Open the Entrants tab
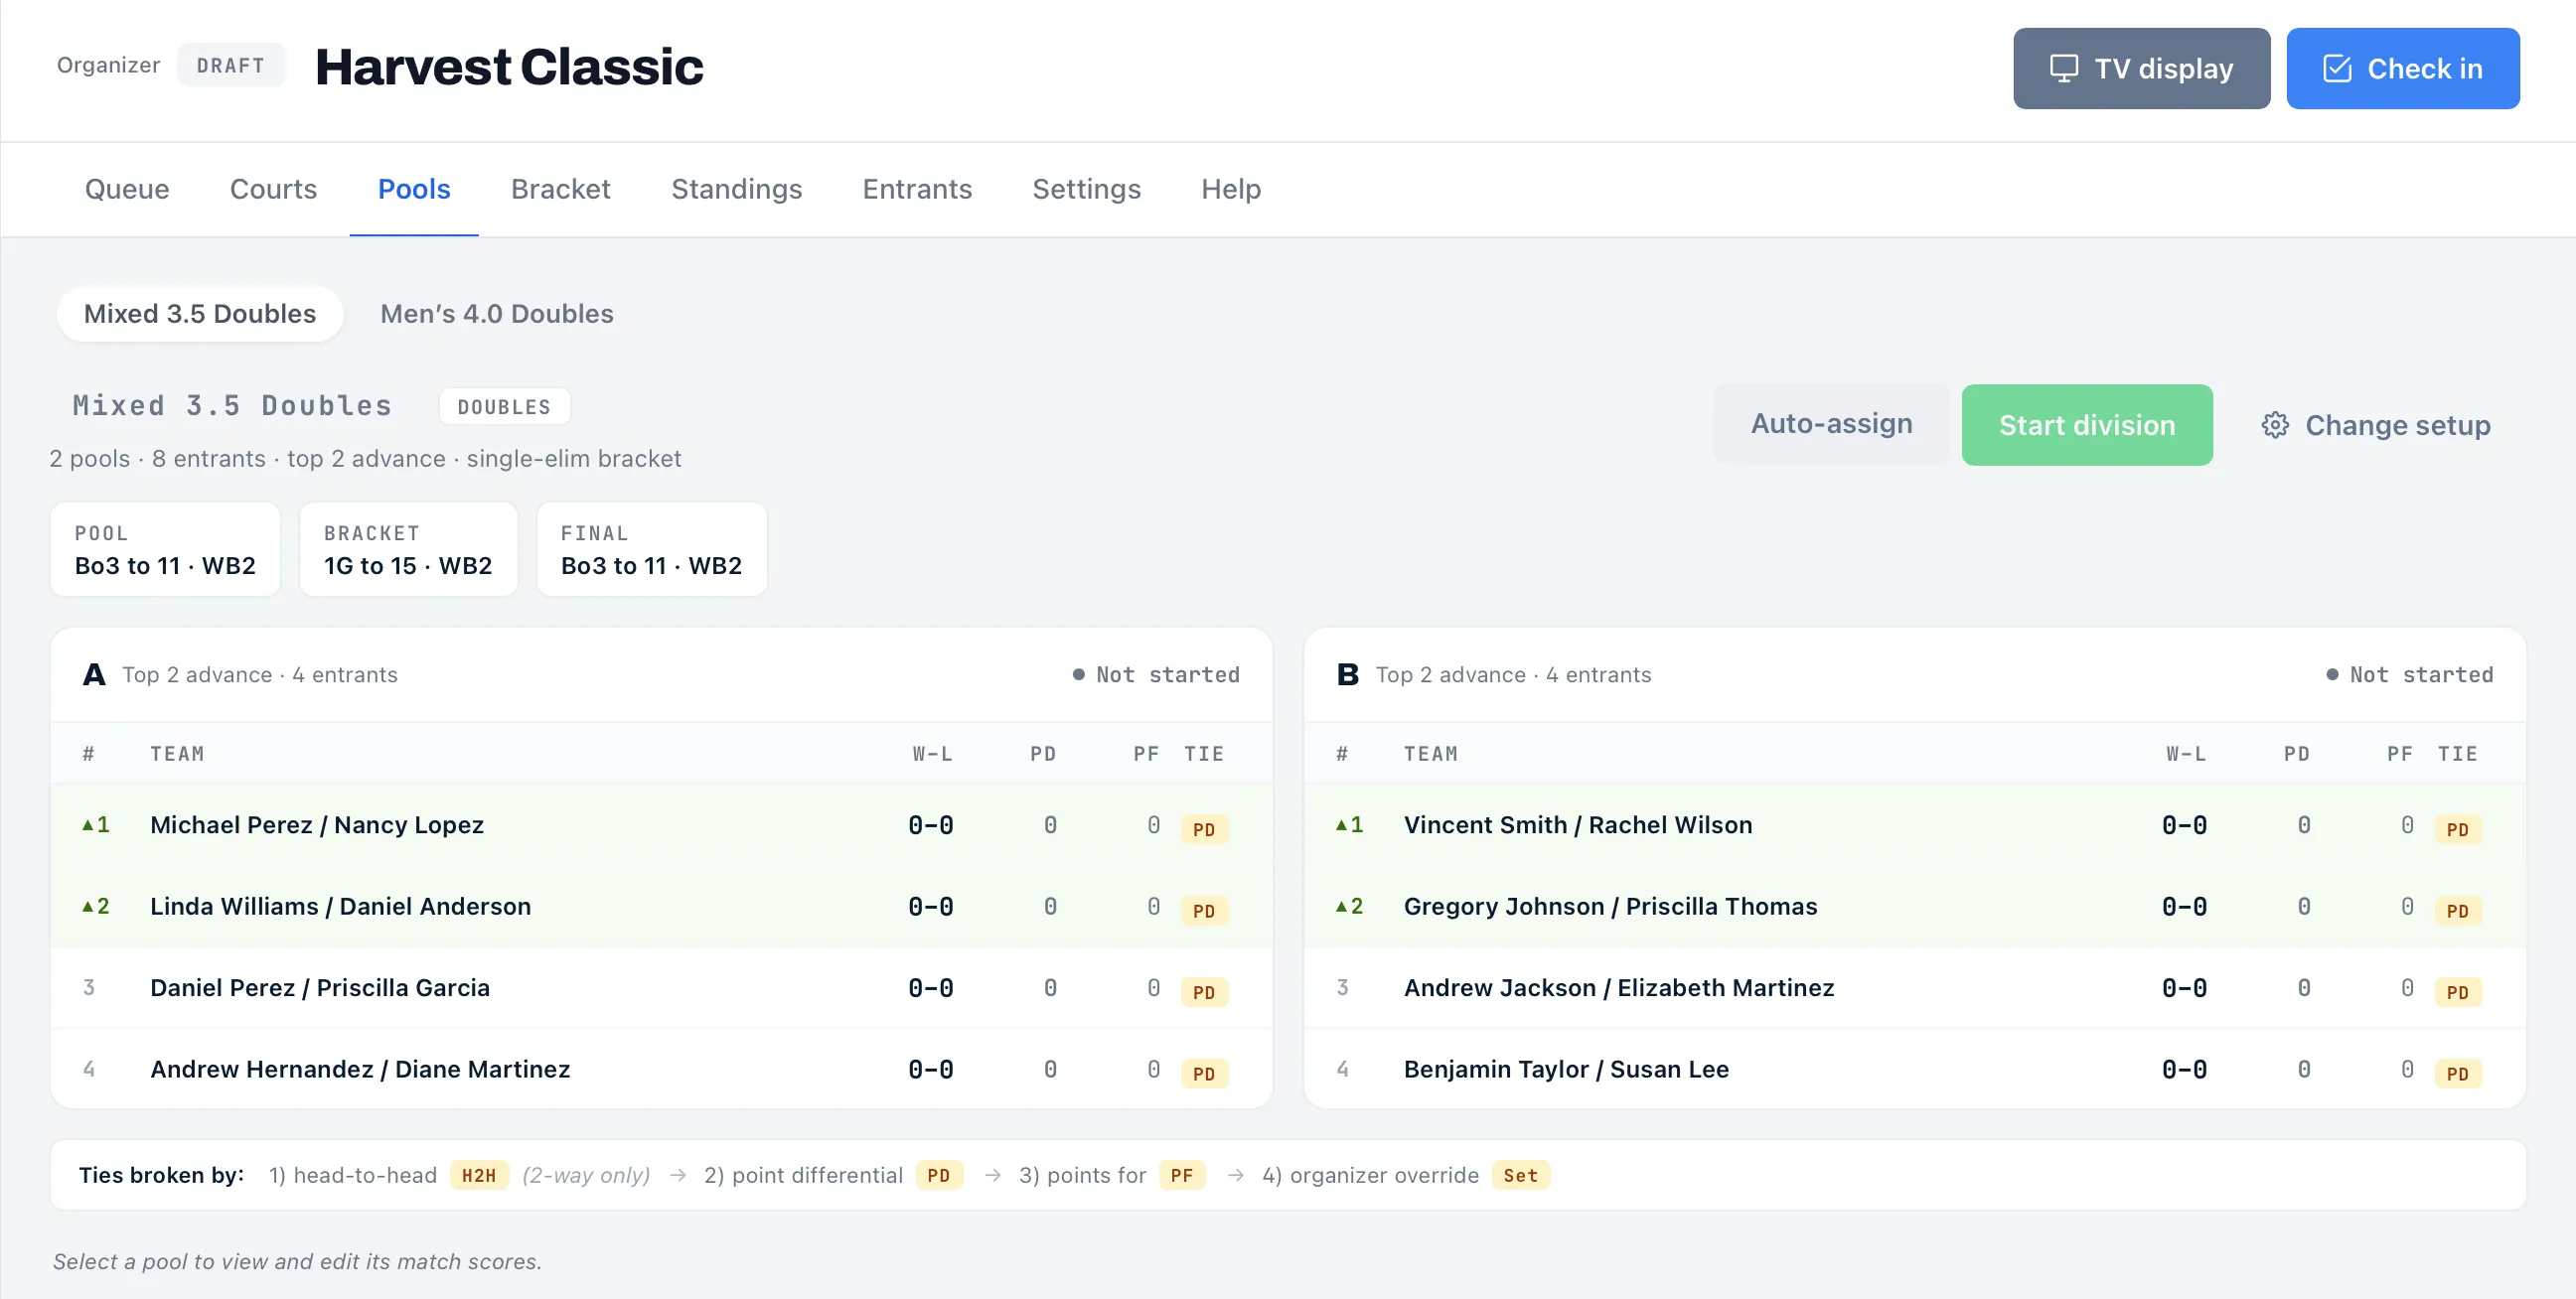2576x1299 pixels. point(917,189)
